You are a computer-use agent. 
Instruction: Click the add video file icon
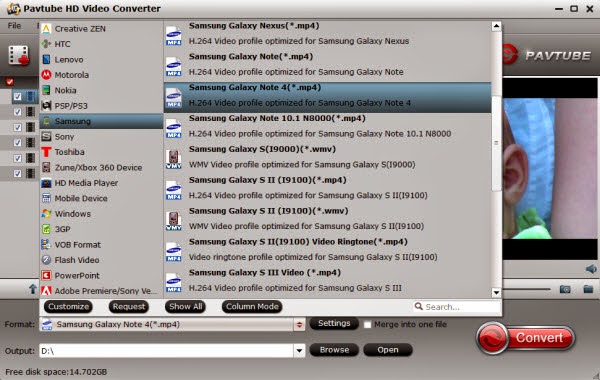(19, 56)
